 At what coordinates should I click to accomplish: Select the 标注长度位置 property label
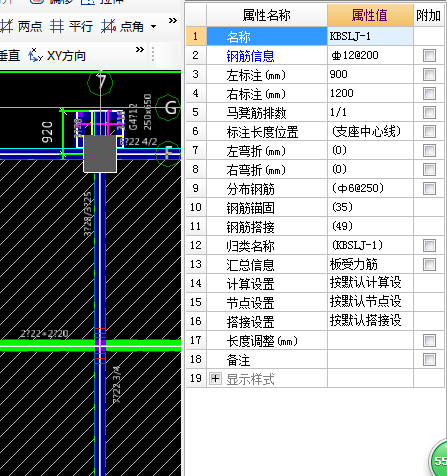262,132
